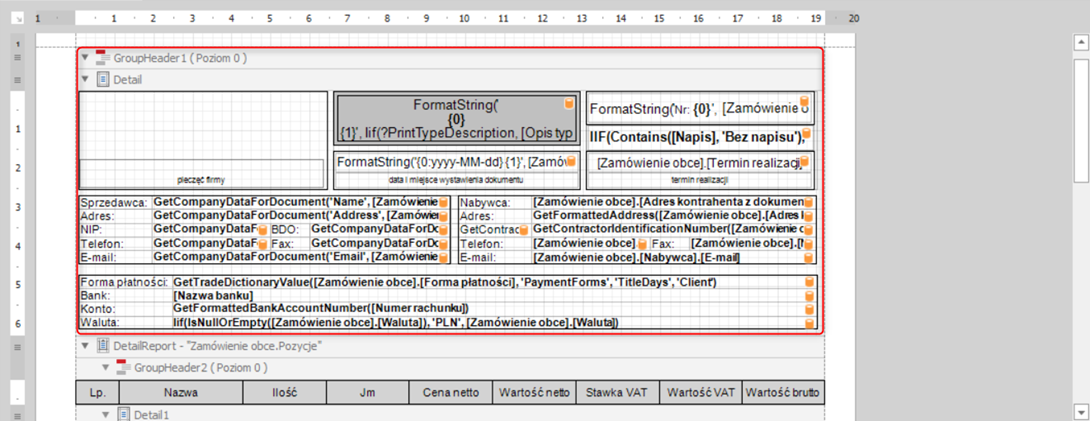The image size is (1090, 421).
Task: Click database icon on Termin realizacji field
Action: [x=805, y=162]
